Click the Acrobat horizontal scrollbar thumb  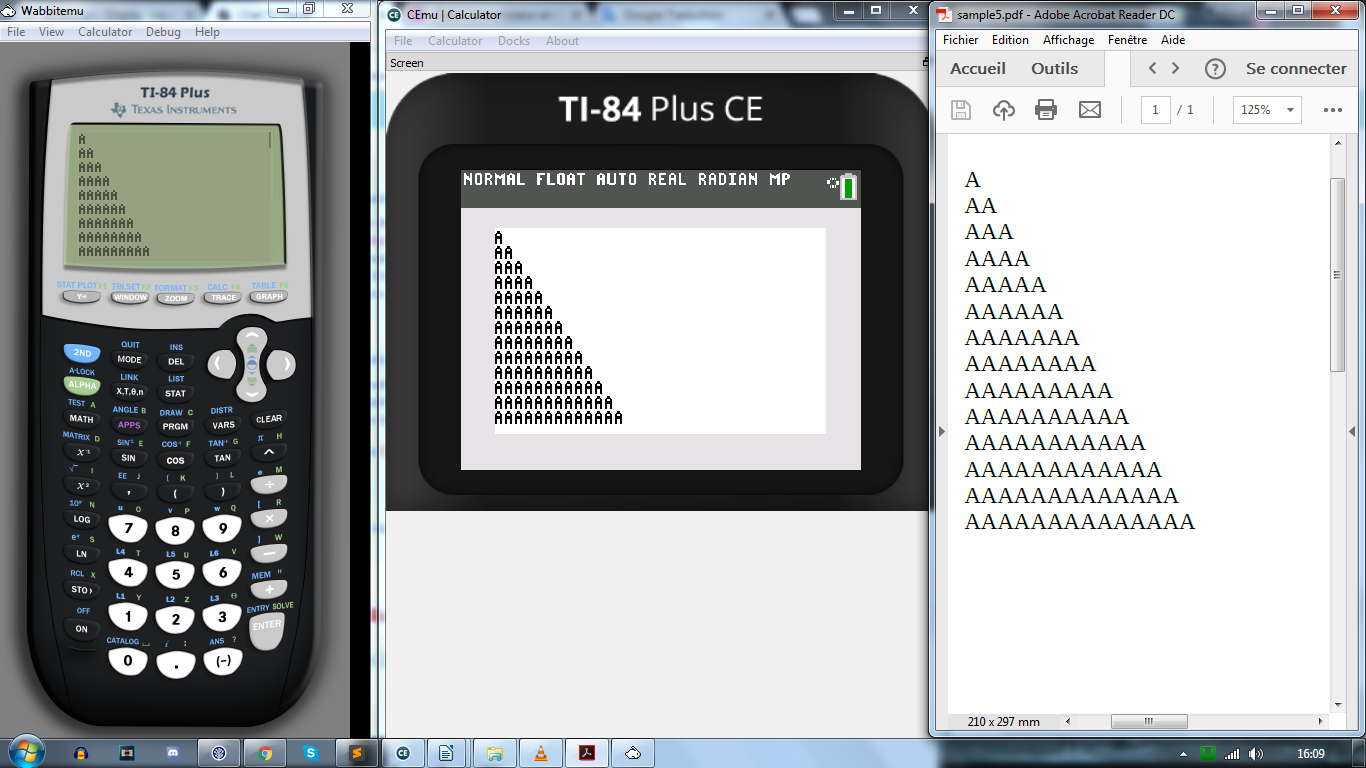(x=1149, y=722)
